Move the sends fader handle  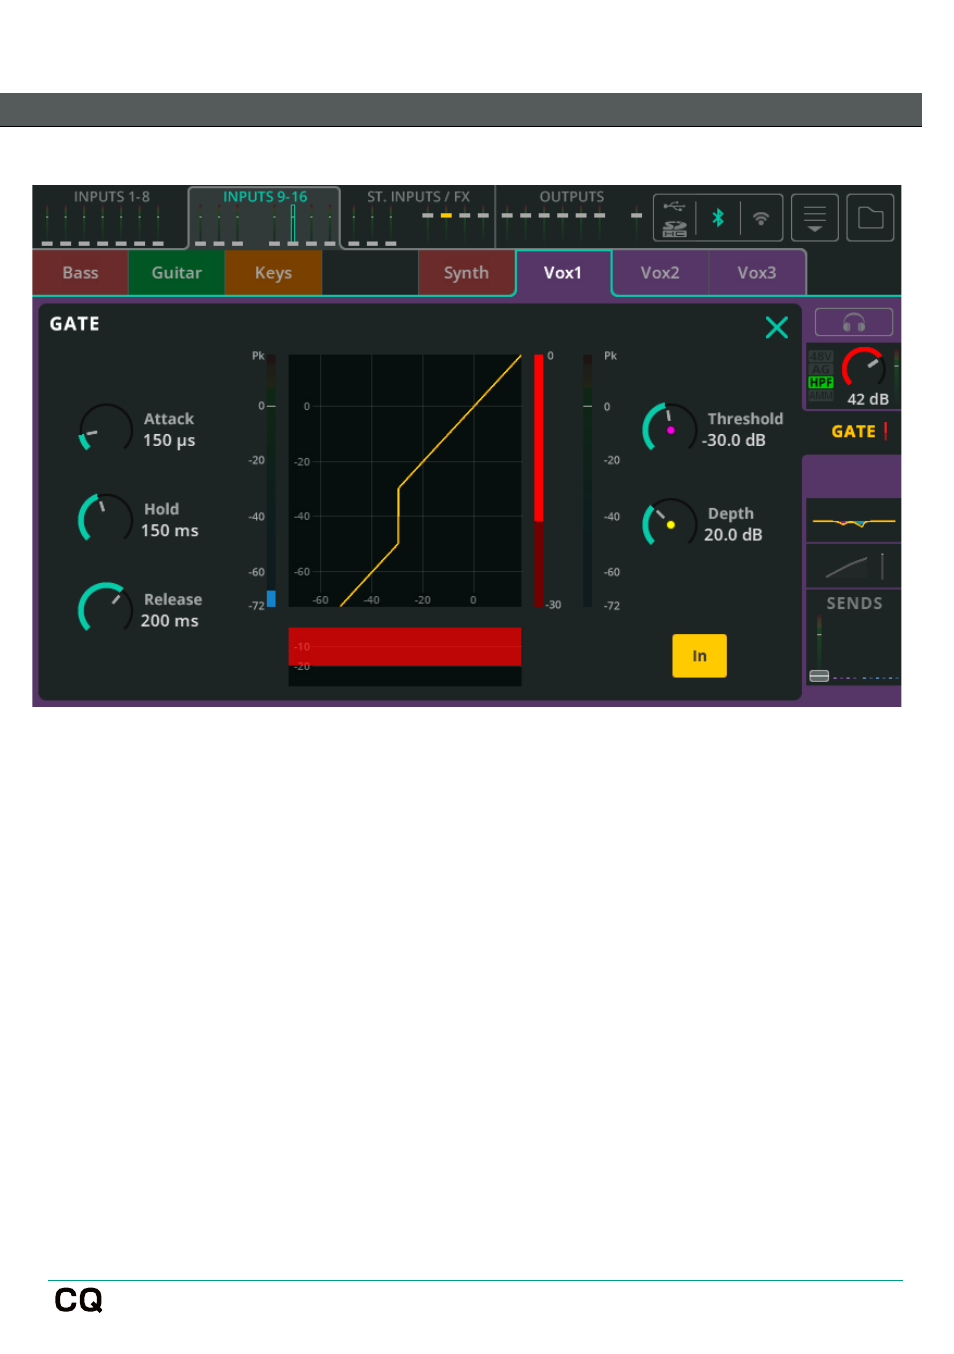click(x=819, y=676)
